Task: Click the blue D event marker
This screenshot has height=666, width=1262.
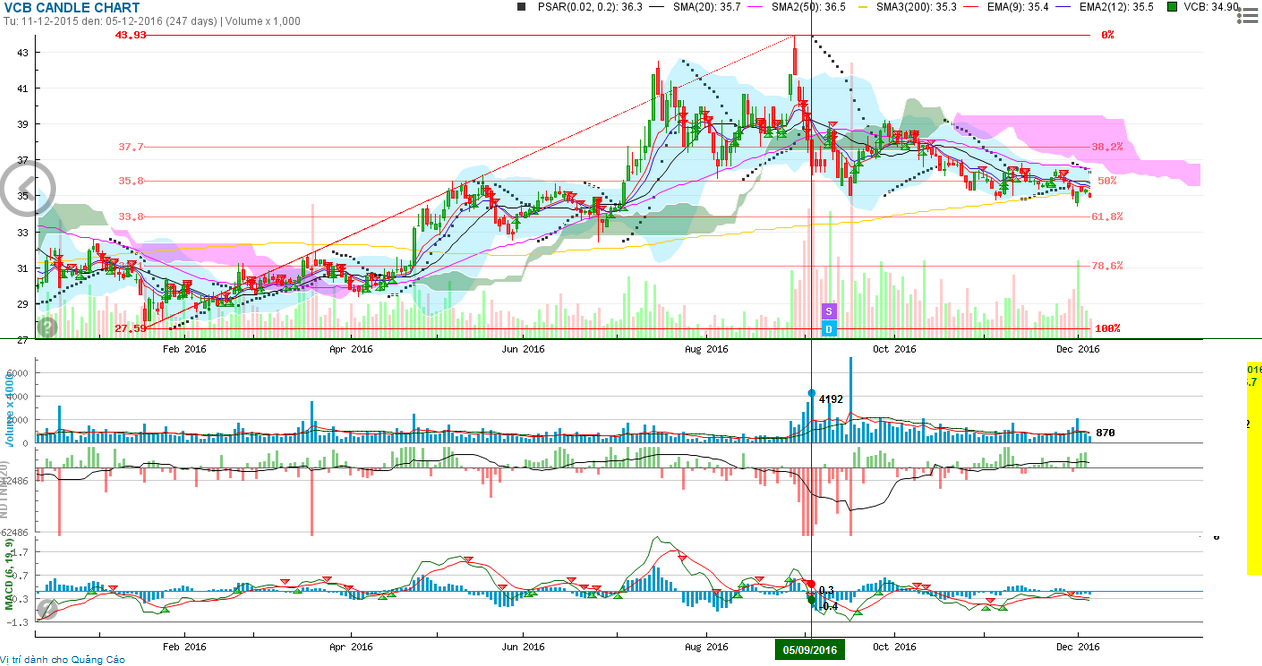Action: [x=829, y=329]
